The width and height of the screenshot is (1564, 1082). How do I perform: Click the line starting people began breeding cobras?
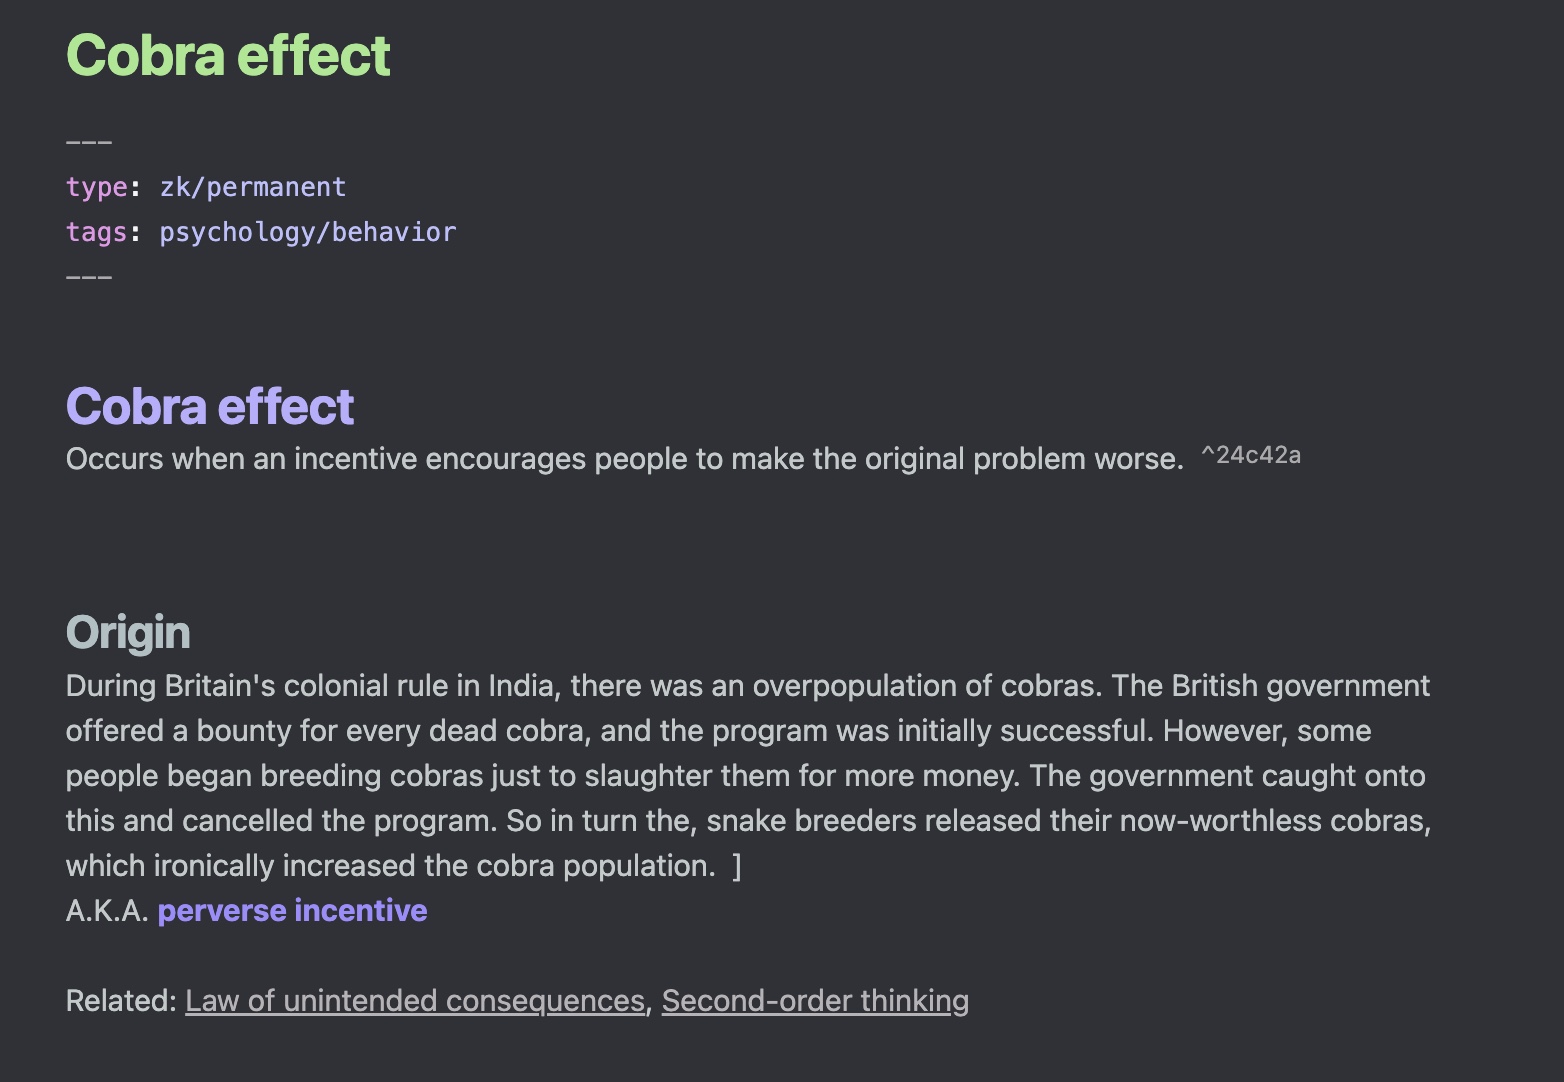tap(746, 776)
